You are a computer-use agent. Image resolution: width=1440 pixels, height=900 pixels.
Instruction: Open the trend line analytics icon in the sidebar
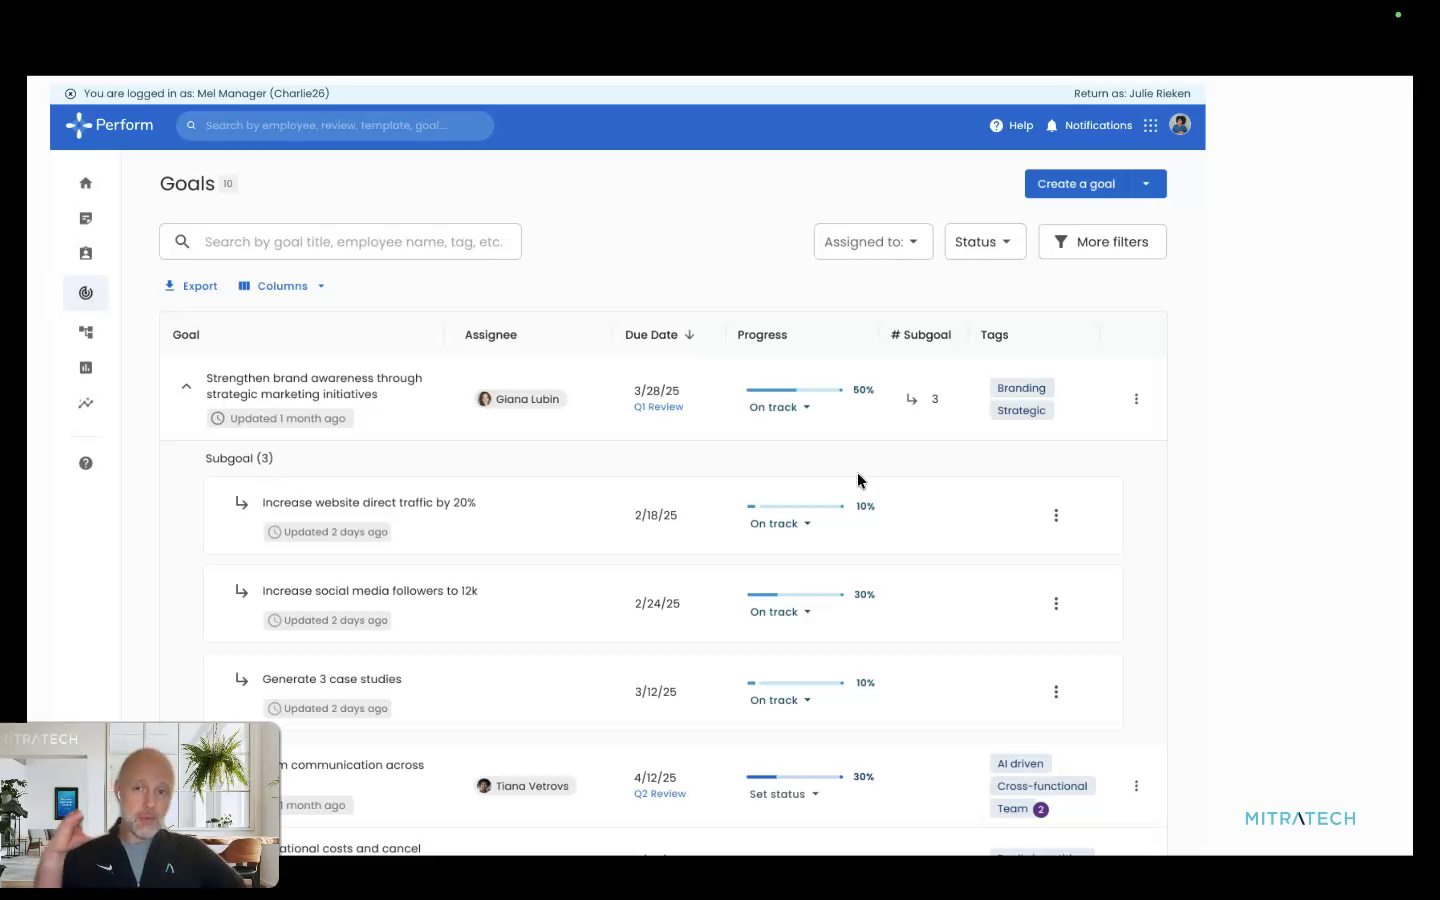pyautogui.click(x=86, y=404)
